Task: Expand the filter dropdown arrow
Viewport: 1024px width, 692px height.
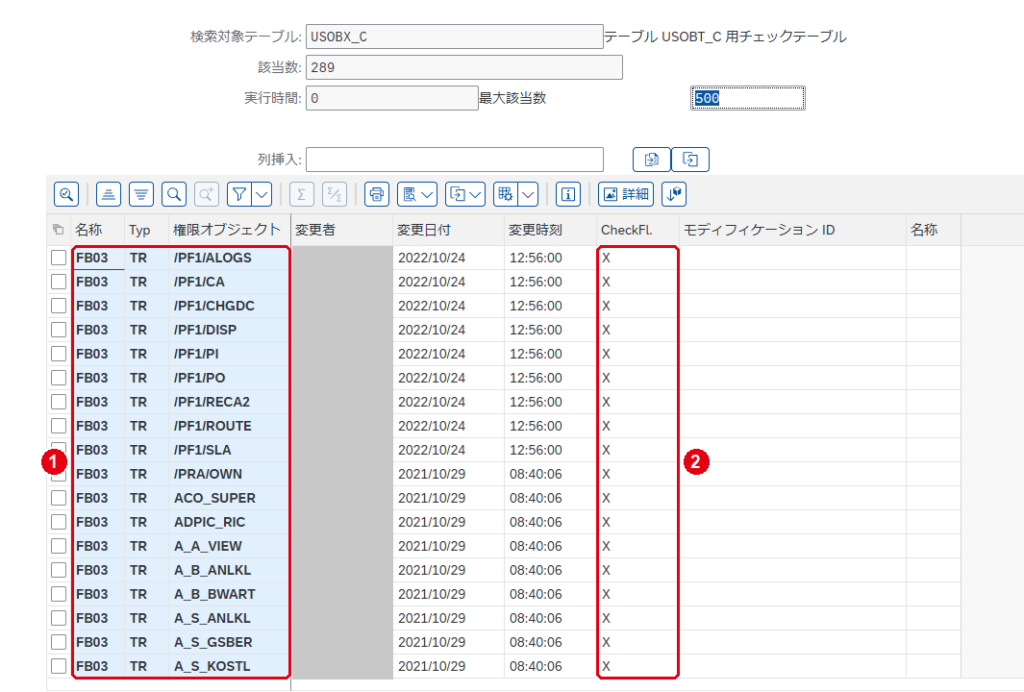Action: [x=262, y=194]
